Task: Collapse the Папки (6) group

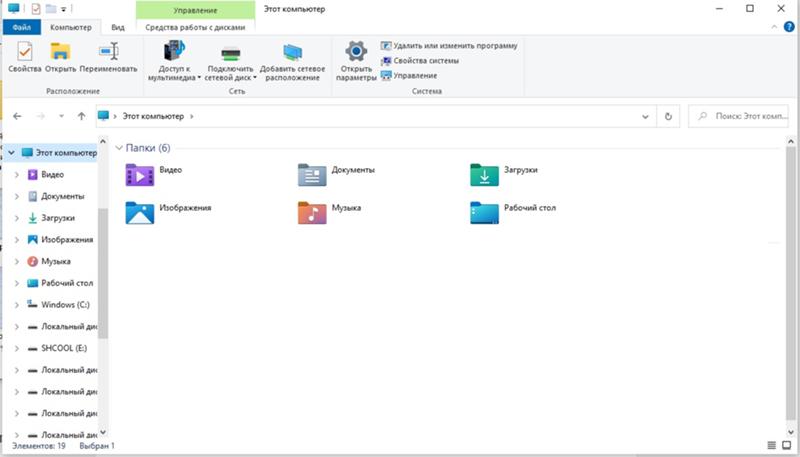Action: tap(119, 148)
